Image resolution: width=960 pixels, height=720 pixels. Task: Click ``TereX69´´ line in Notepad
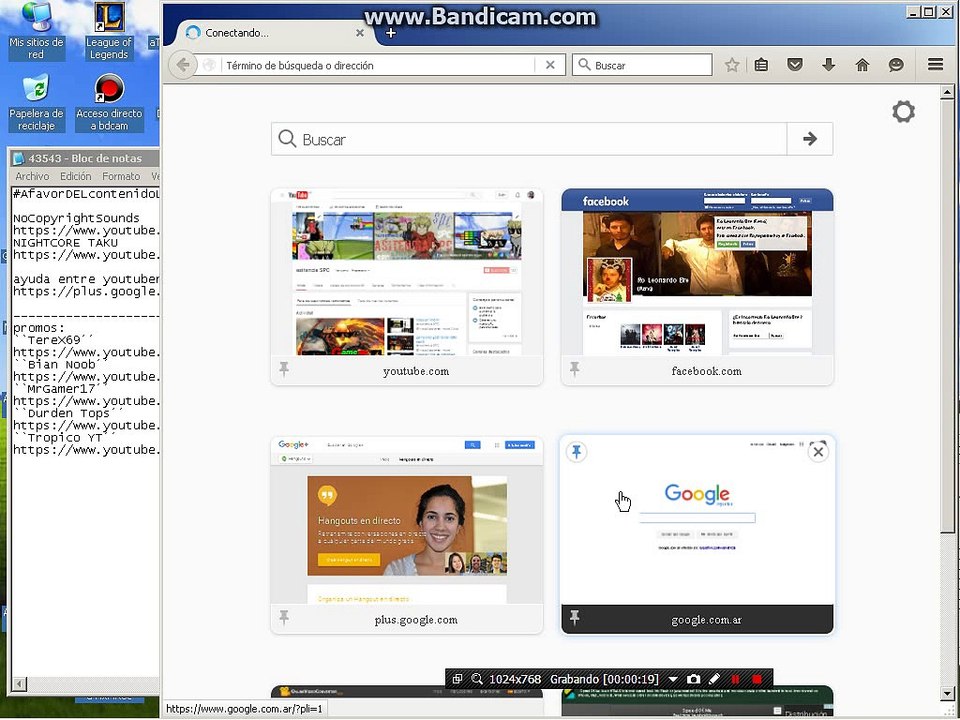[54, 340]
